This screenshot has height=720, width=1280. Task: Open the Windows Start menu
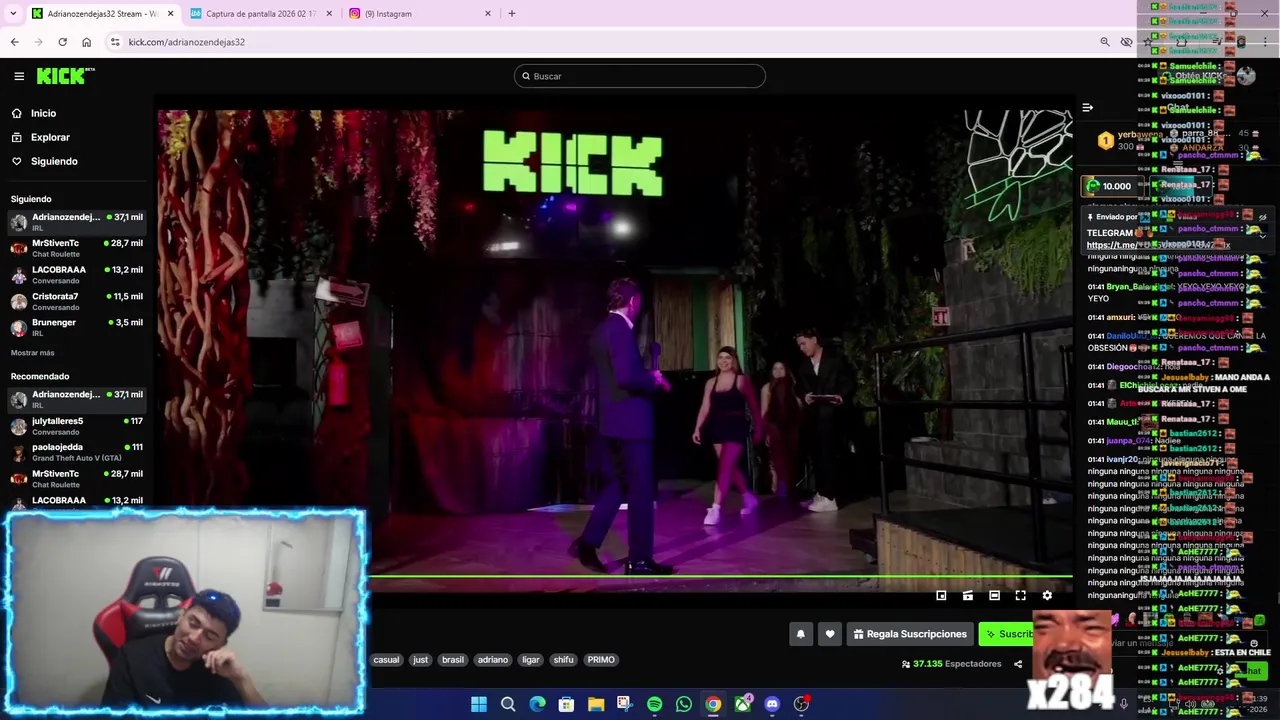[x=479, y=704]
